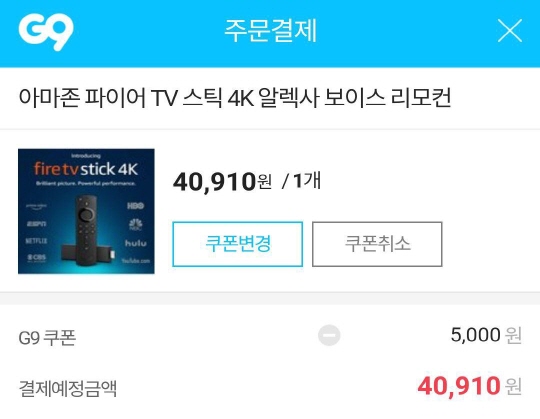
Task: Close the 주문결제 order payment page
Action: (x=510, y=31)
